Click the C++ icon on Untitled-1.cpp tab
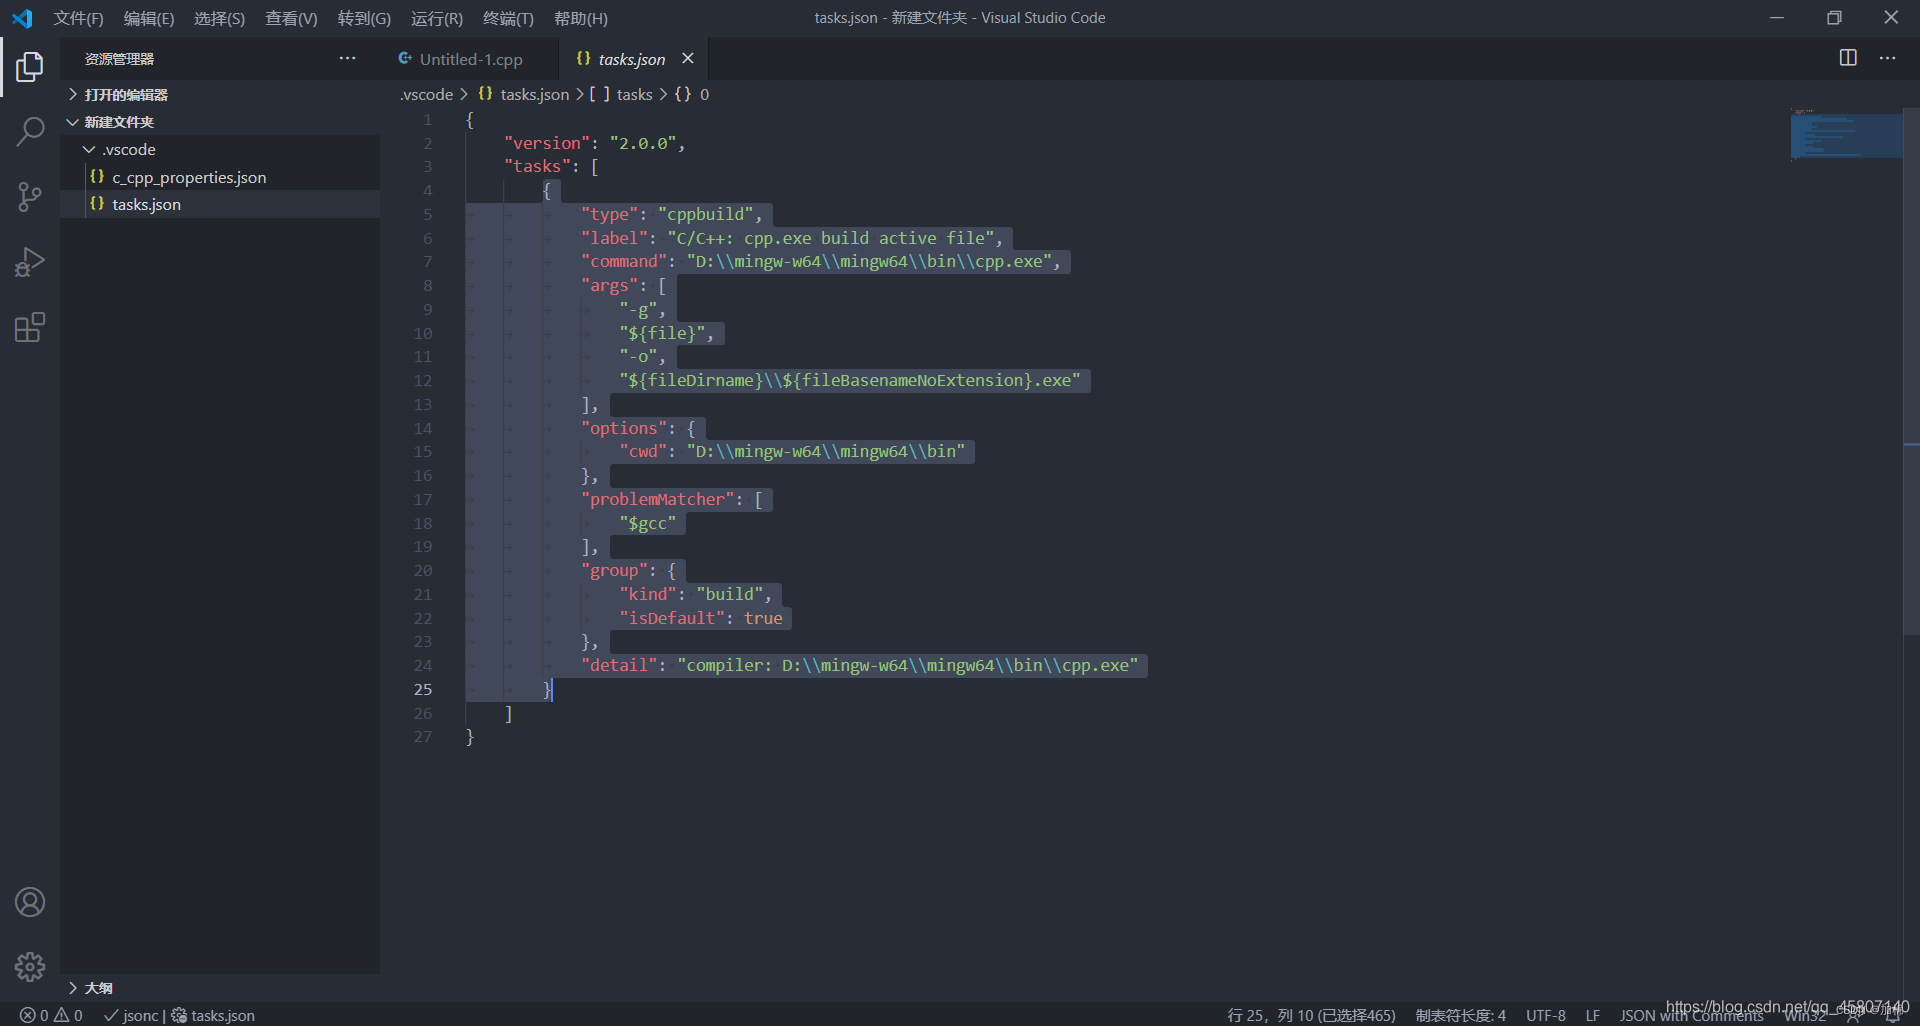This screenshot has height=1026, width=1920. coord(405,59)
